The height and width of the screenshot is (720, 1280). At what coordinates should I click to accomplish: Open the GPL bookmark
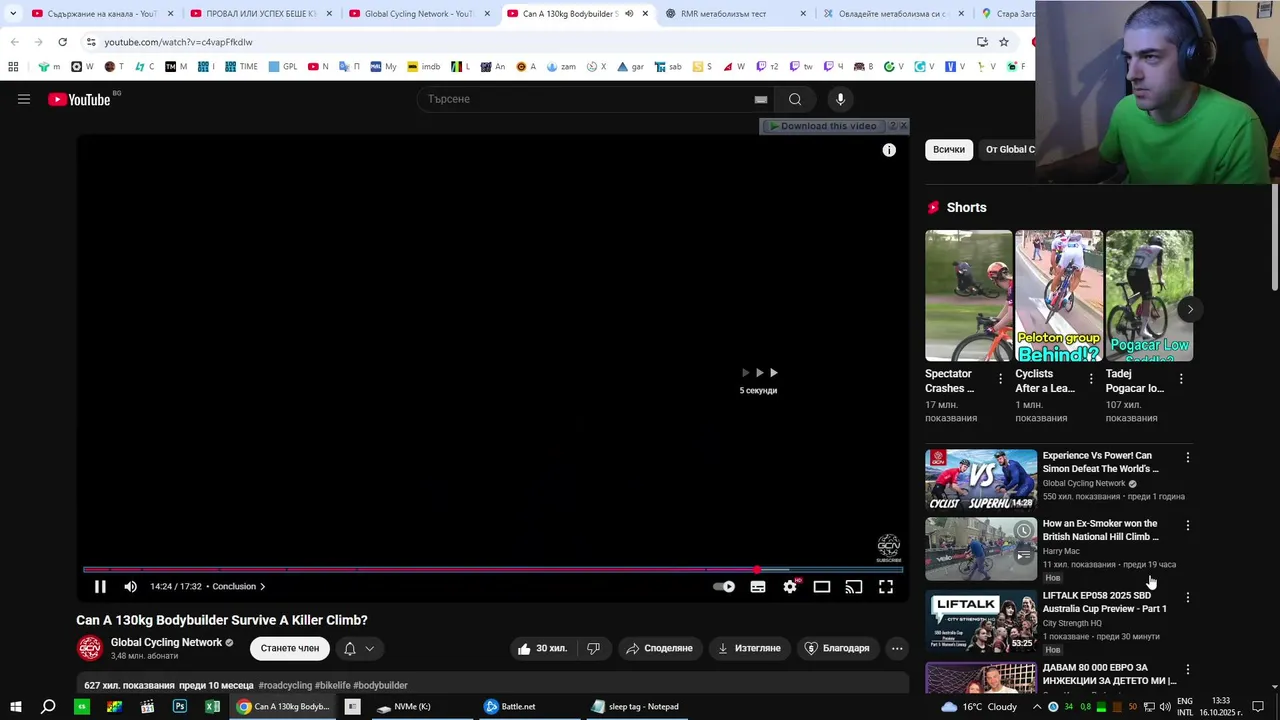[x=282, y=67]
